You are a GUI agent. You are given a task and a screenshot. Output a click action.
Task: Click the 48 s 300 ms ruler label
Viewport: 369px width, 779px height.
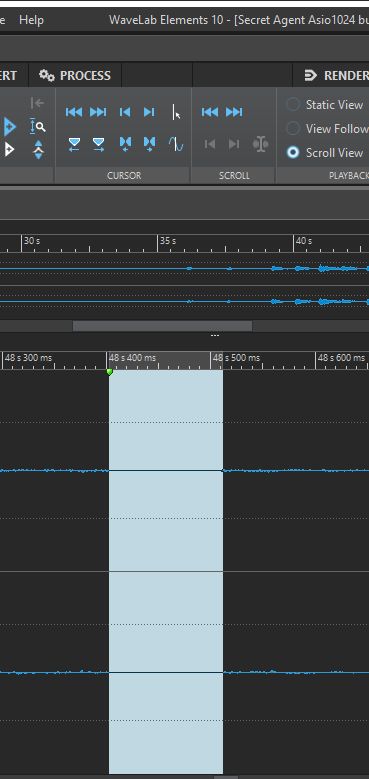(28, 358)
